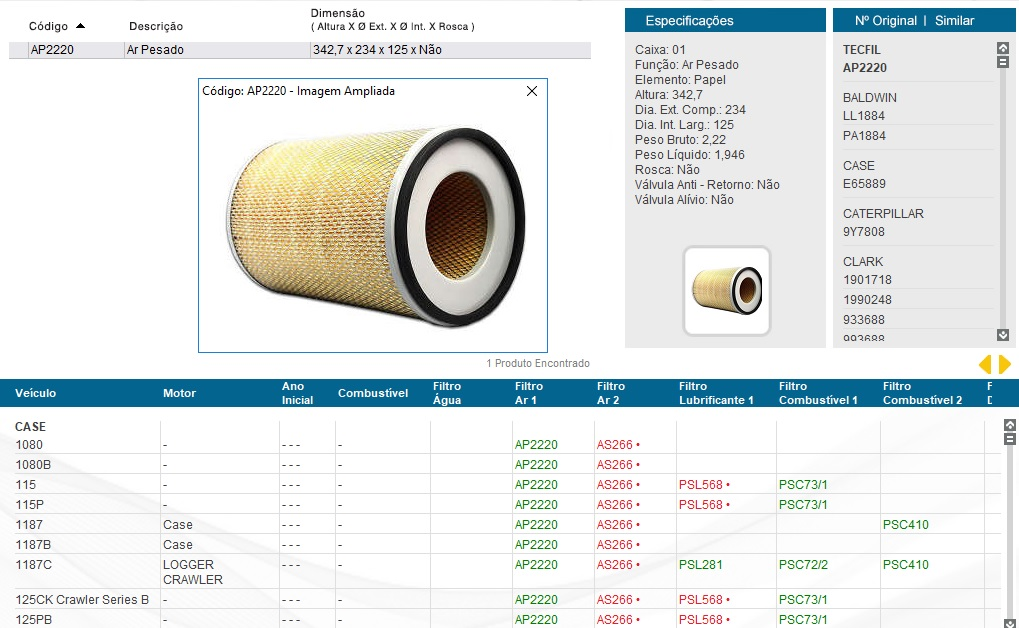The height and width of the screenshot is (628, 1019).
Task: Click the Descrição column header
Action: pyautogui.click(x=156, y=26)
